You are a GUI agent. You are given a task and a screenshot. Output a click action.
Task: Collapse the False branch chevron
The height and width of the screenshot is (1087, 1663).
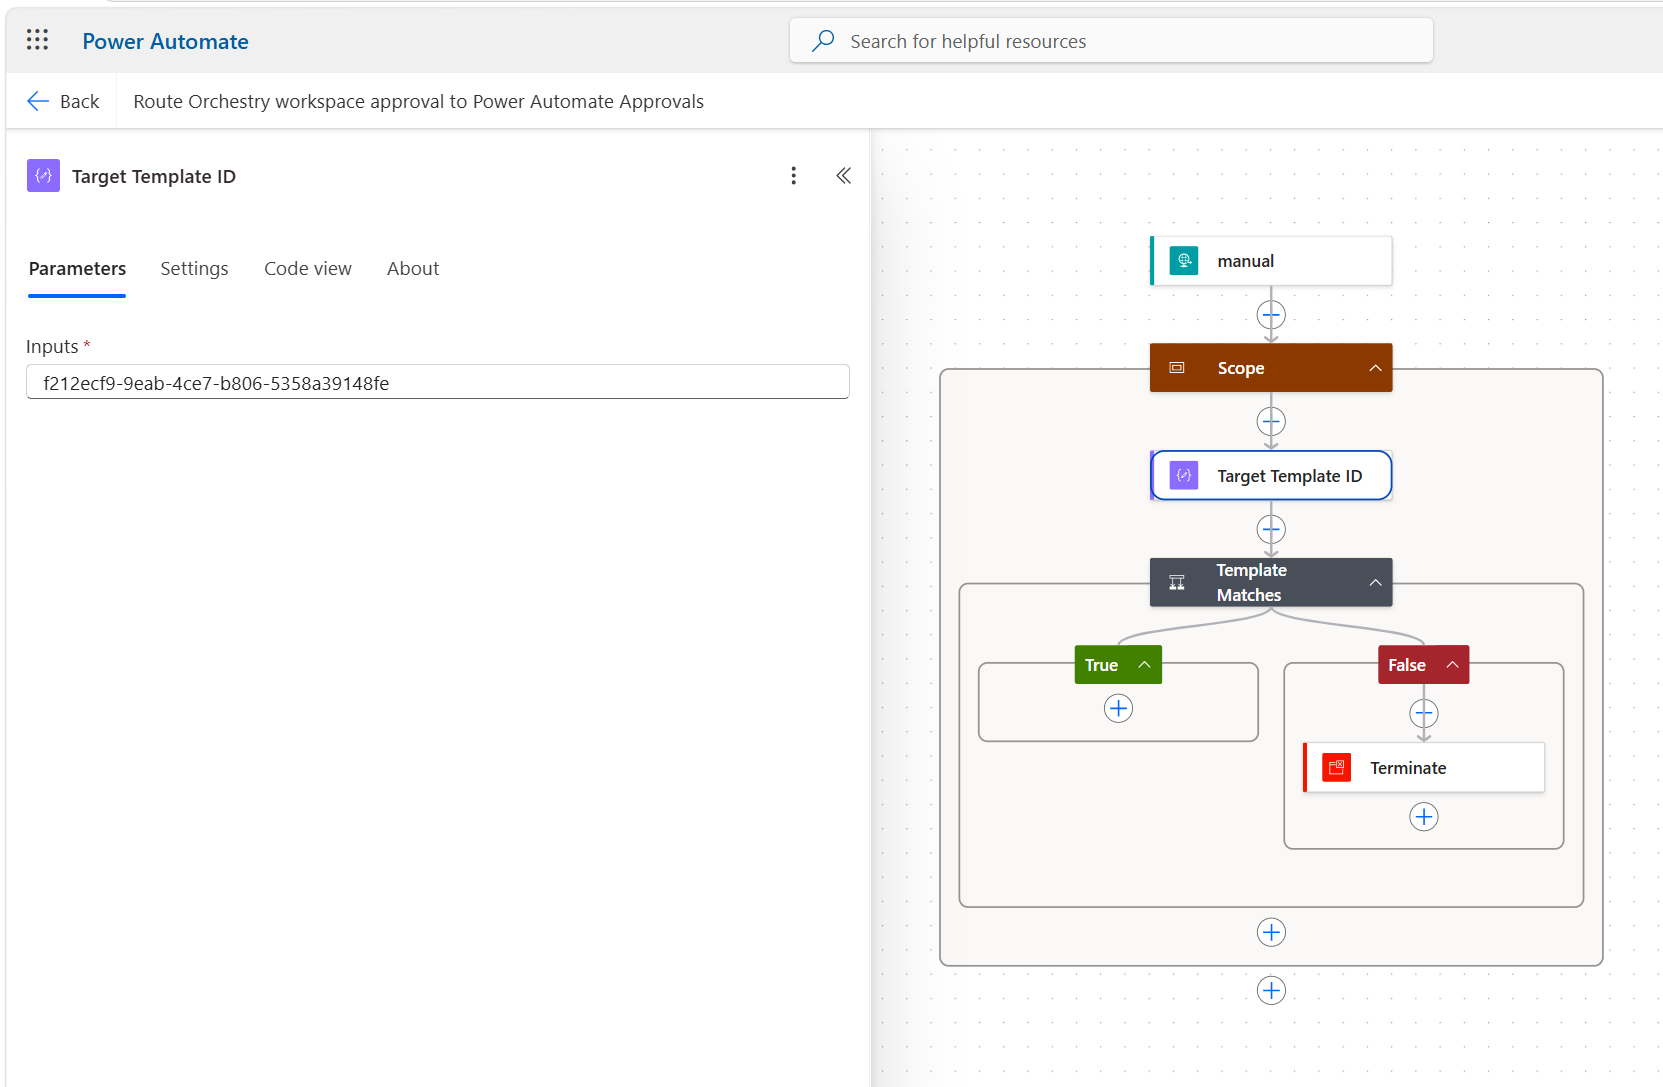tap(1452, 665)
